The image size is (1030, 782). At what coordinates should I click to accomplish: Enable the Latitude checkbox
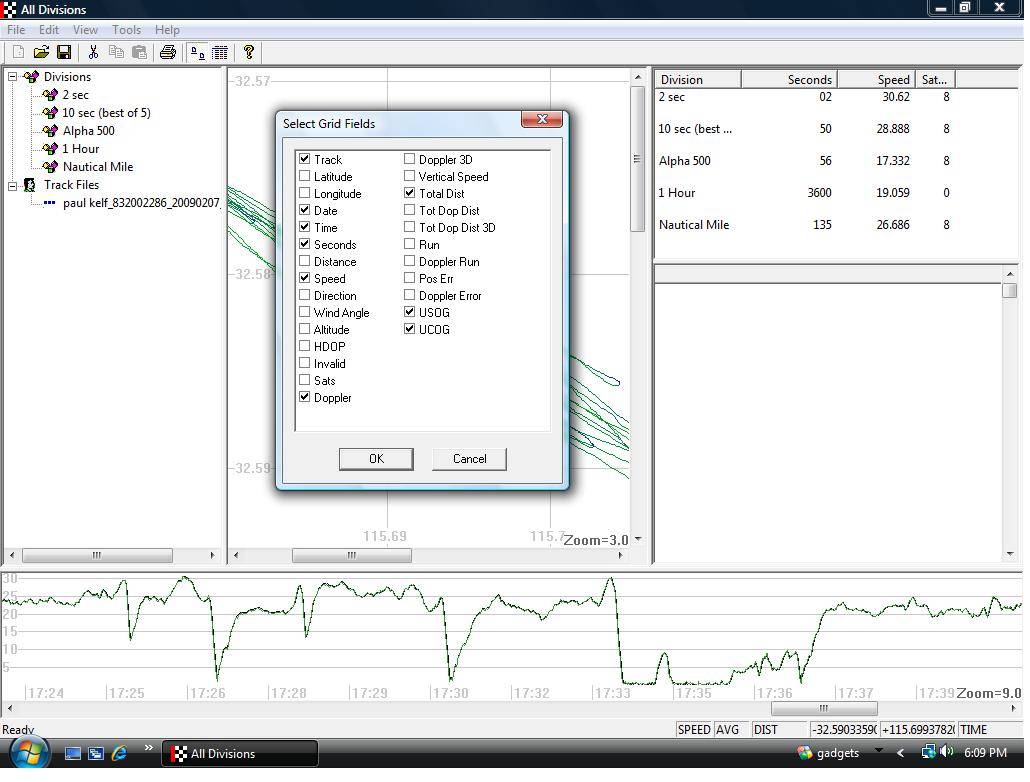point(305,176)
